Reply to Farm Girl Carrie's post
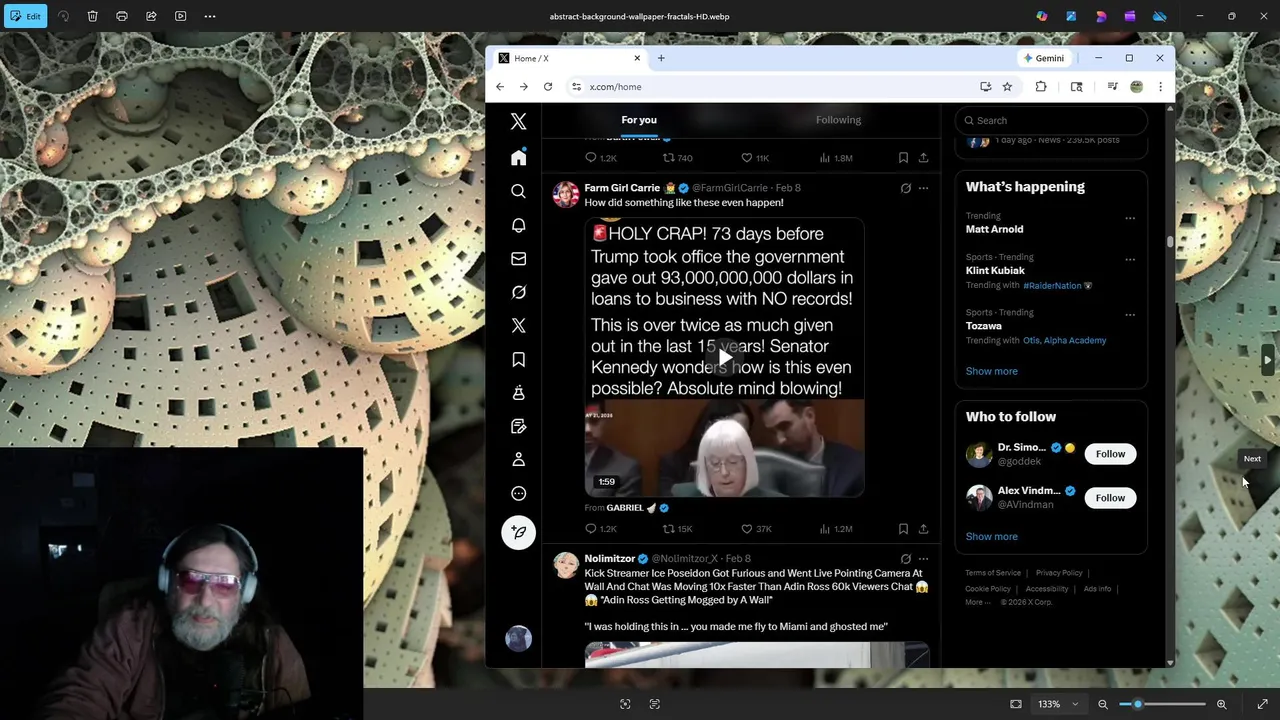Viewport: 1280px width, 720px height. click(600, 529)
